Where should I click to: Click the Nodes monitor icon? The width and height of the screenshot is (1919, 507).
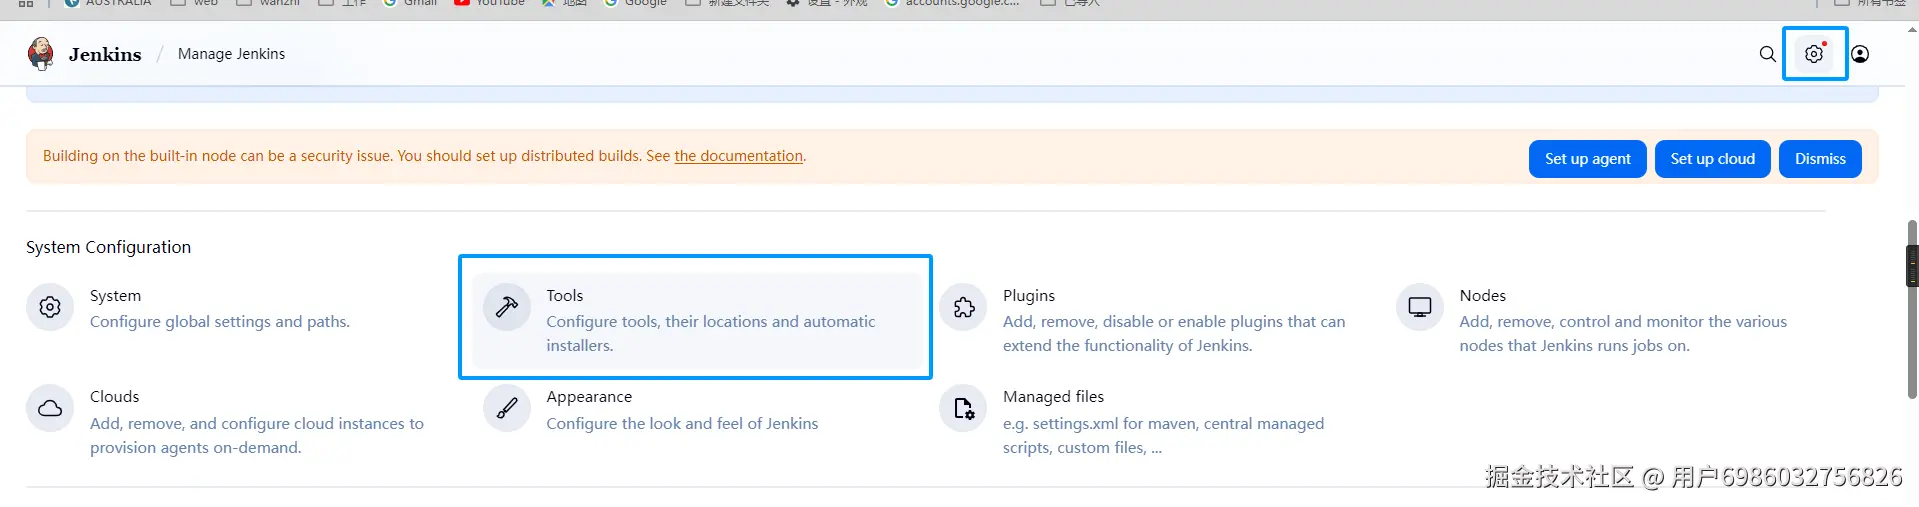pyautogui.click(x=1420, y=307)
